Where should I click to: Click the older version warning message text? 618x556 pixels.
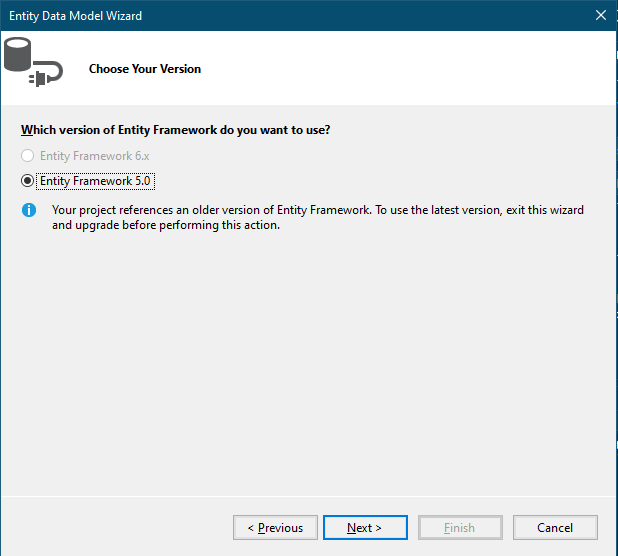click(x=318, y=218)
